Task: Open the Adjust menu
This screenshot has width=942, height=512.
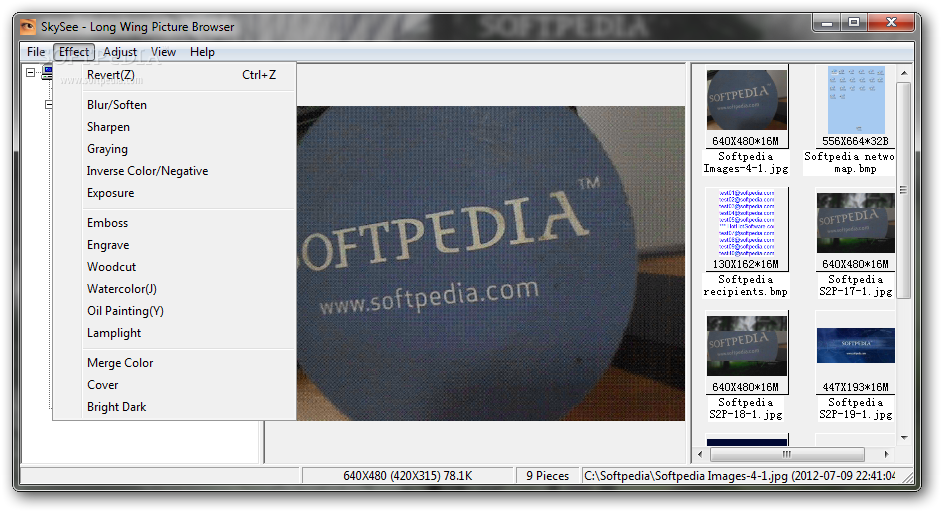Action: pyautogui.click(x=120, y=52)
